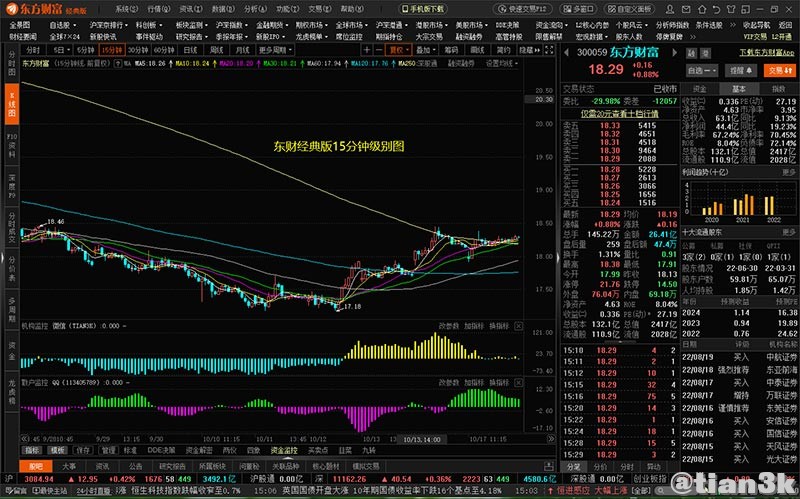Open the 复权 adjustment dropdown
This screenshot has width=800, height=499.
click(x=399, y=49)
